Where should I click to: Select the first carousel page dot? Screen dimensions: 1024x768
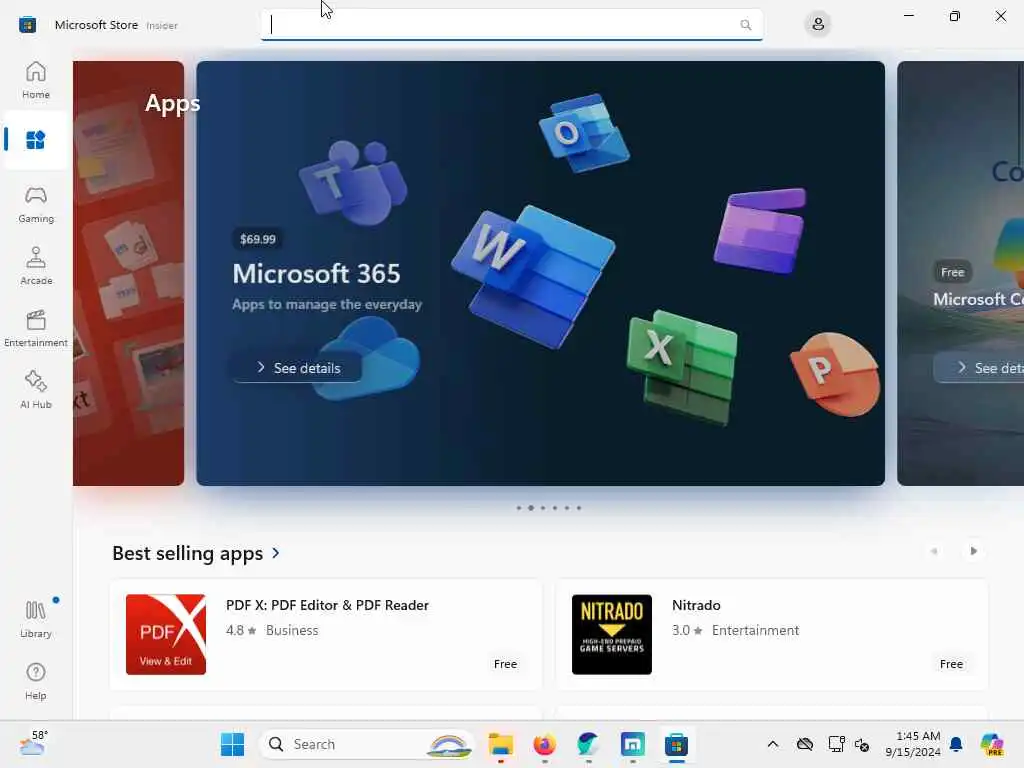pos(519,507)
